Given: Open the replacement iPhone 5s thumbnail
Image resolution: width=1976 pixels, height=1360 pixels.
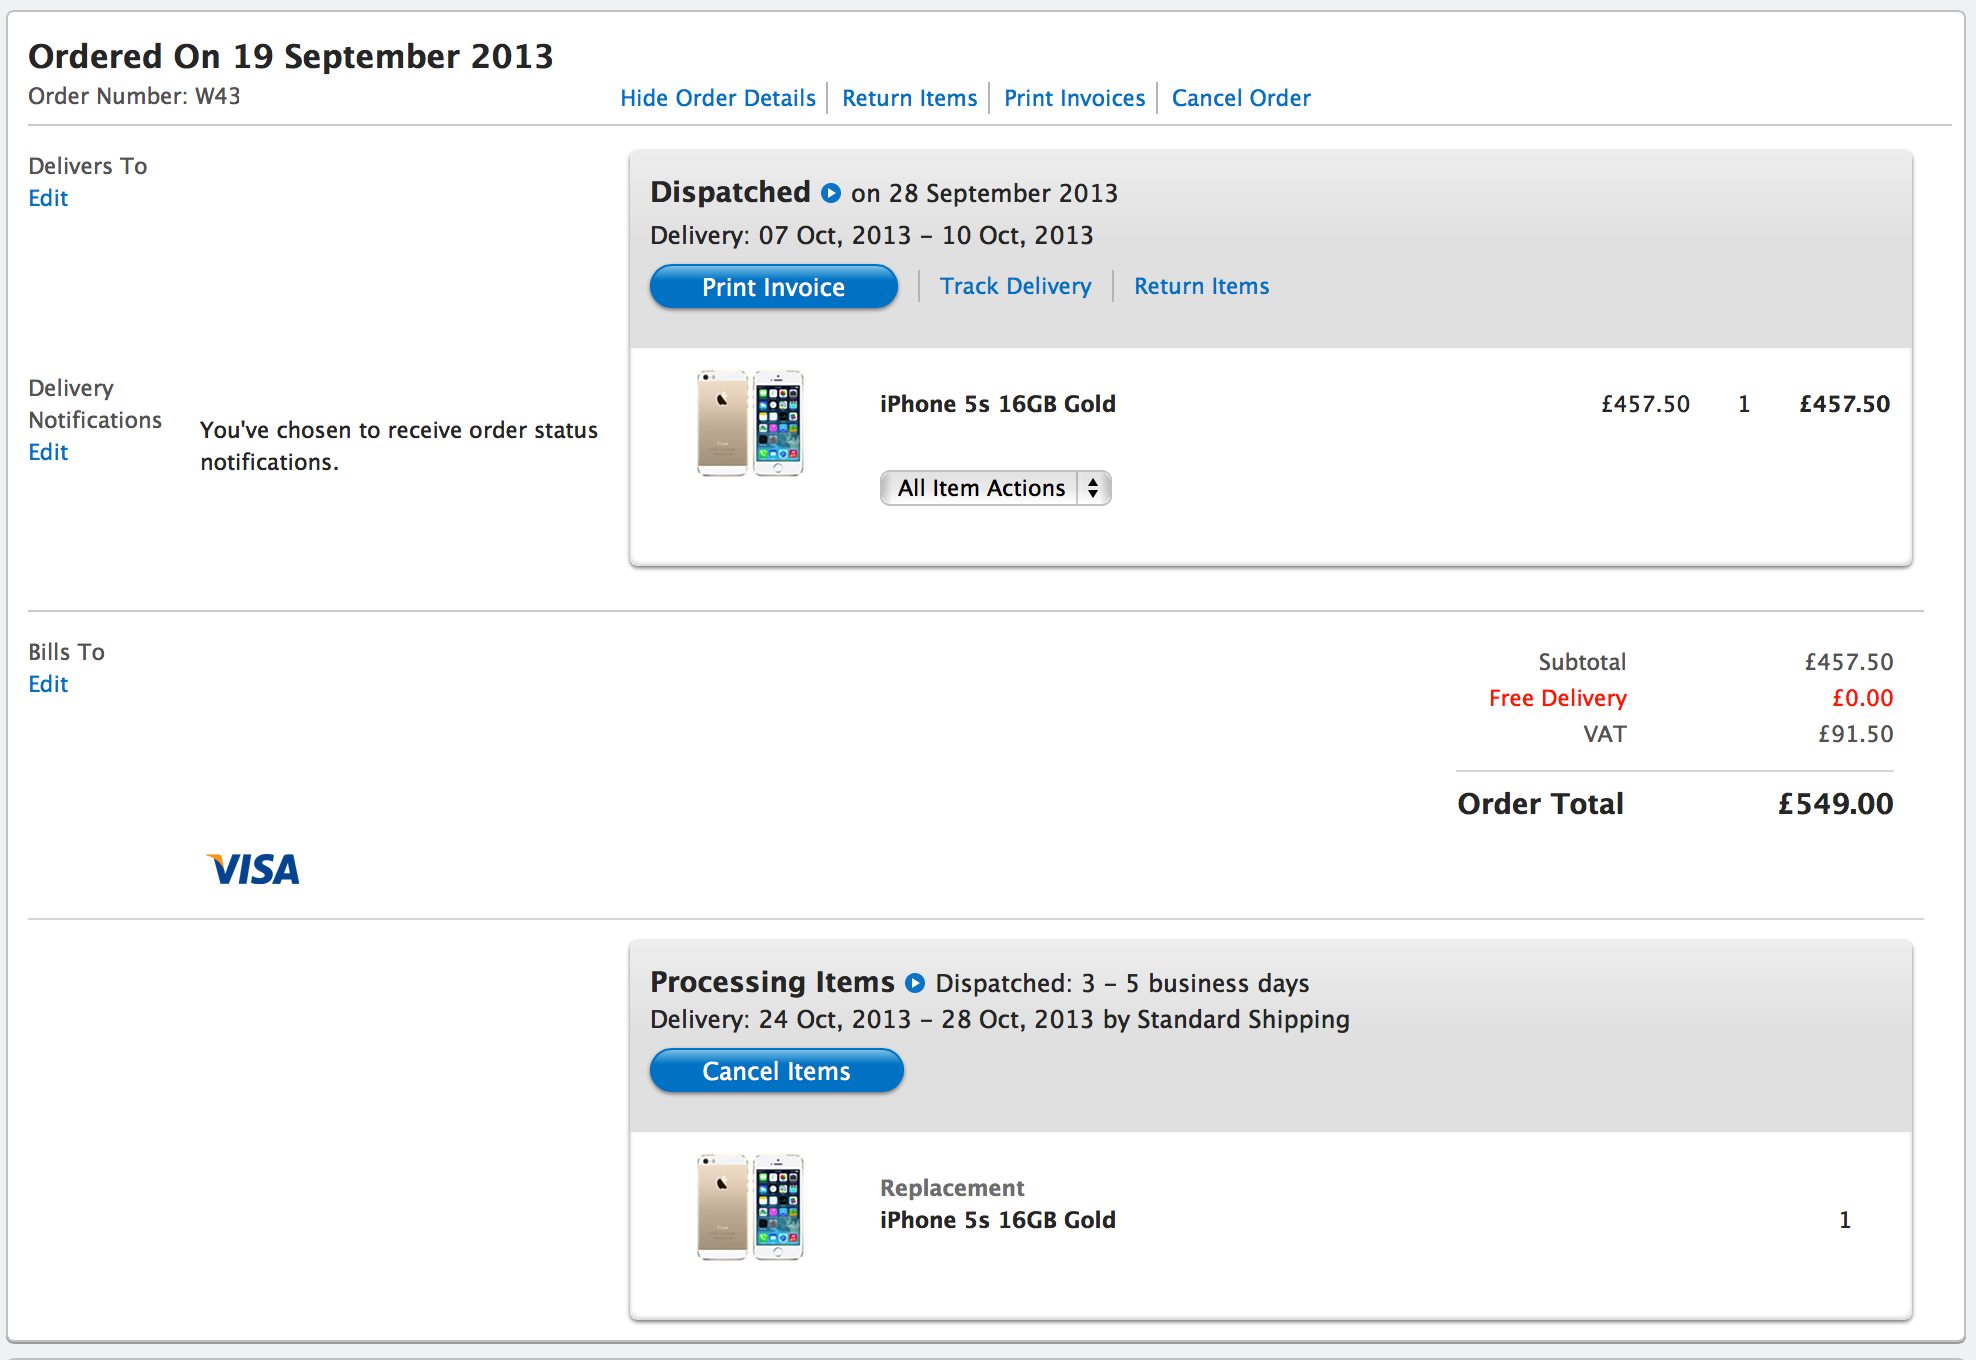Looking at the screenshot, I should pos(750,1207).
